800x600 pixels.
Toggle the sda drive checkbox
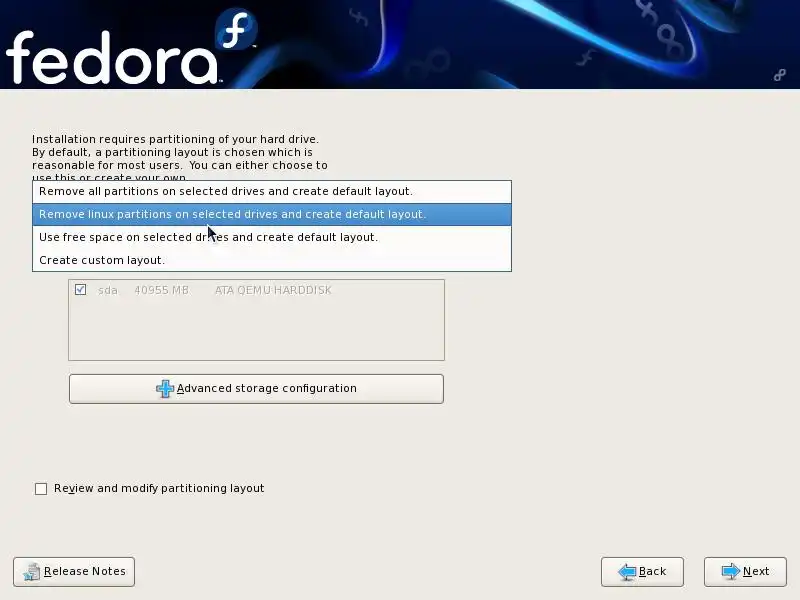80,290
